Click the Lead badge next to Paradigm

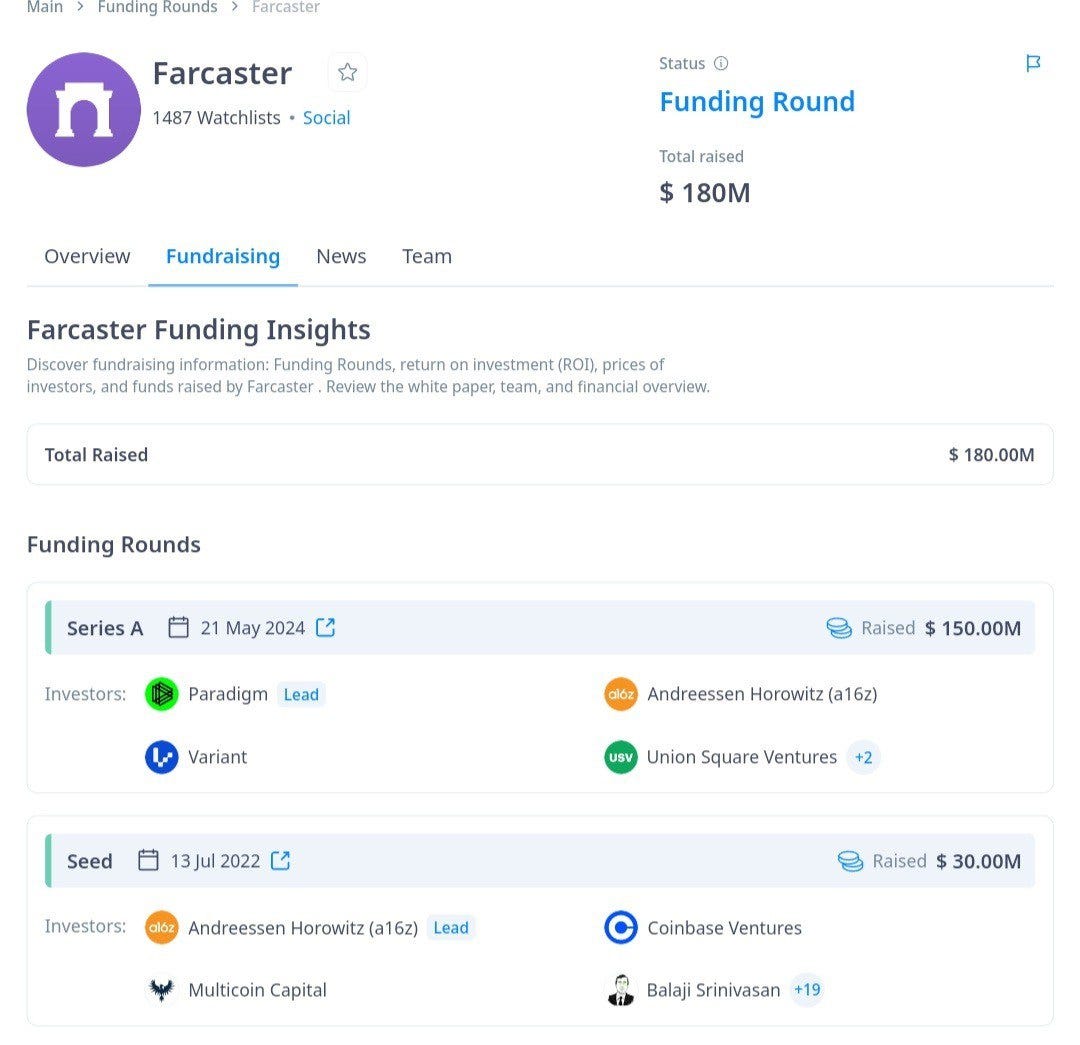tap(301, 693)
